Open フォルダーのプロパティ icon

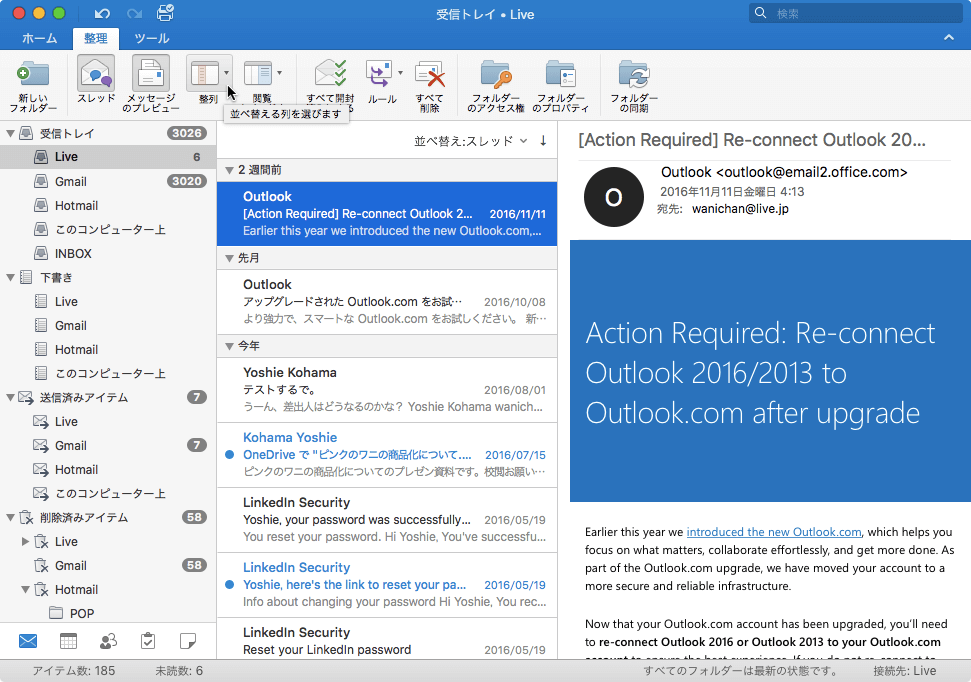pos(560,74)
